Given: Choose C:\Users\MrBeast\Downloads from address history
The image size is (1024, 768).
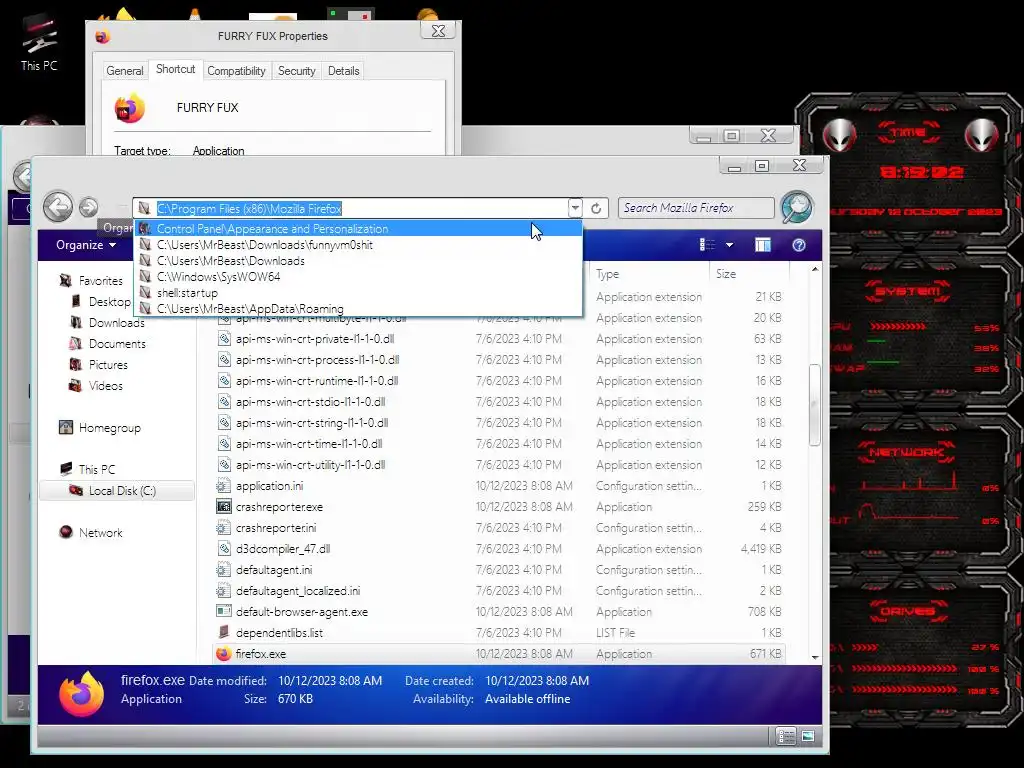Looking at the screenshot, I should [358, 261].
